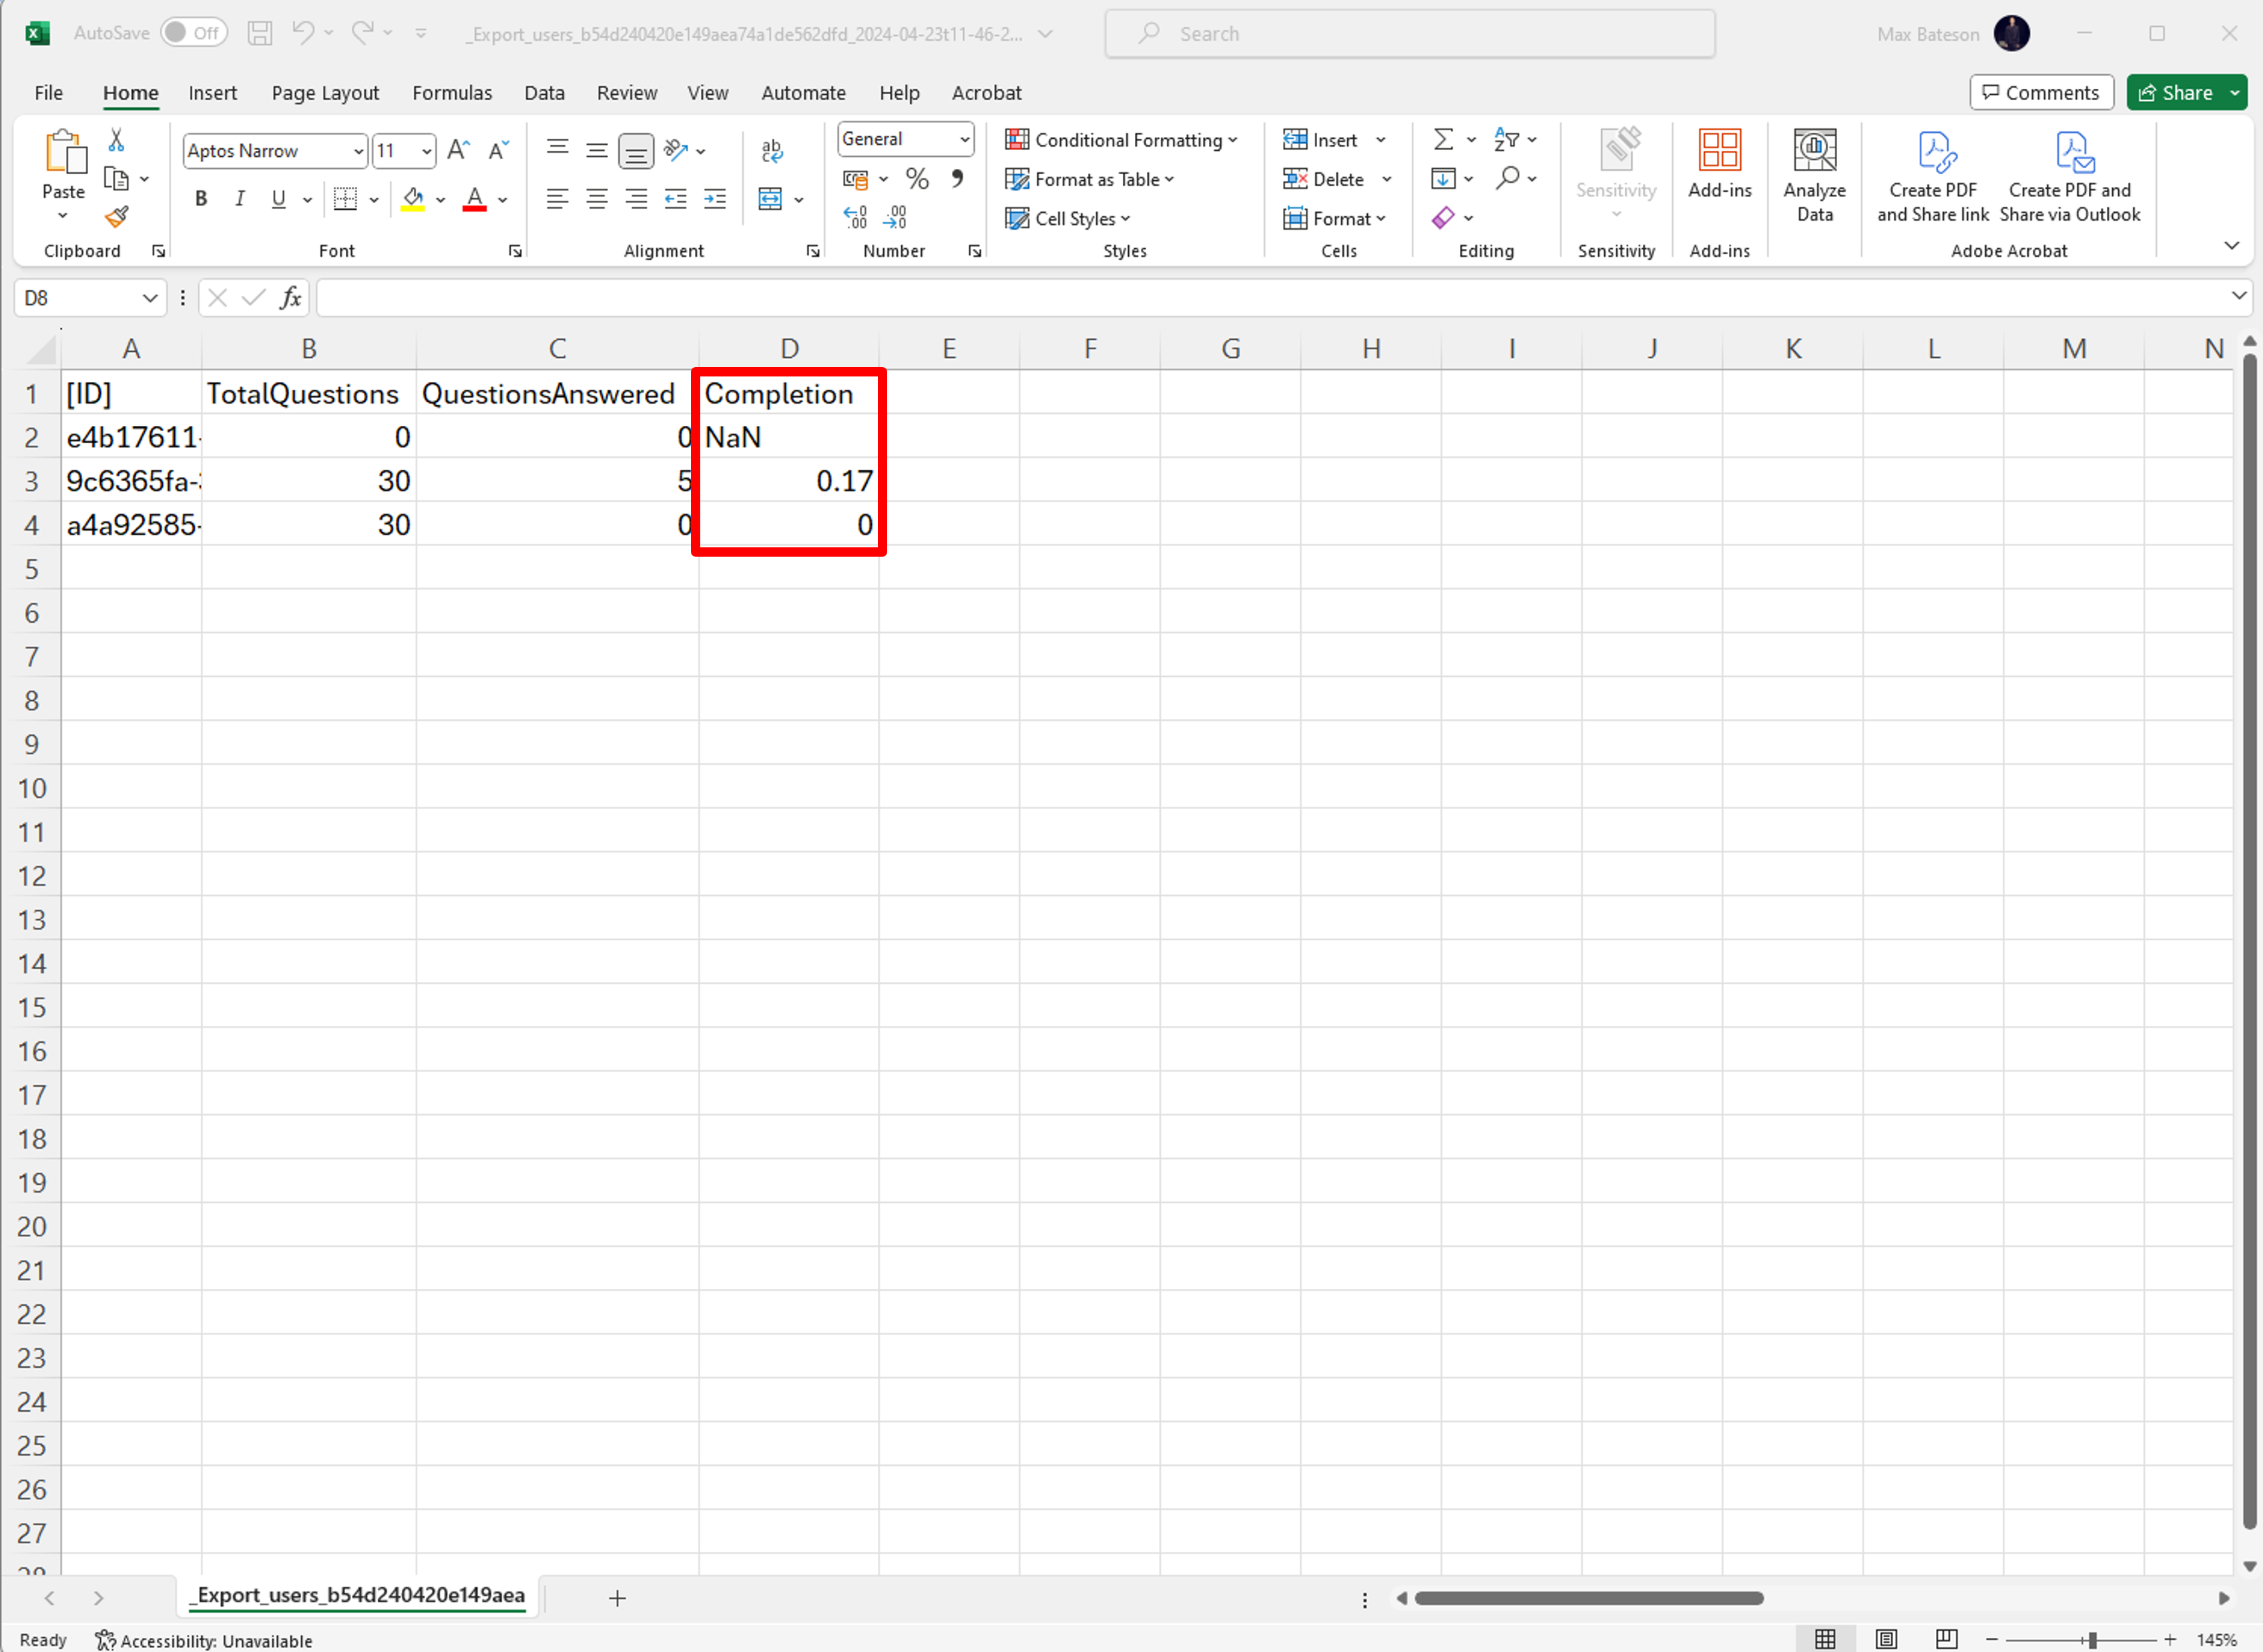The width and height of the screenshot is (2263, 1652).
Task: Expand the General number format dropdown
Action: [964, 139]
